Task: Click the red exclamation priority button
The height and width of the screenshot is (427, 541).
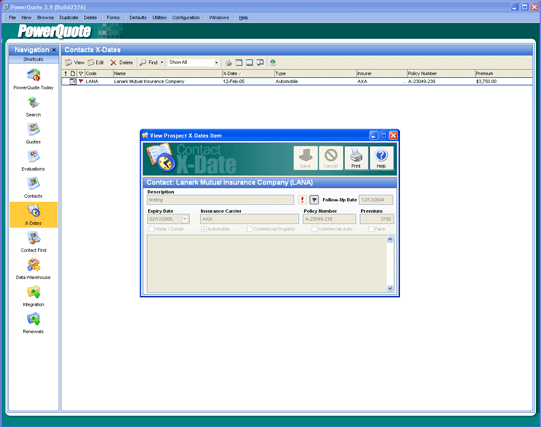Action: (x=302, y=200)
